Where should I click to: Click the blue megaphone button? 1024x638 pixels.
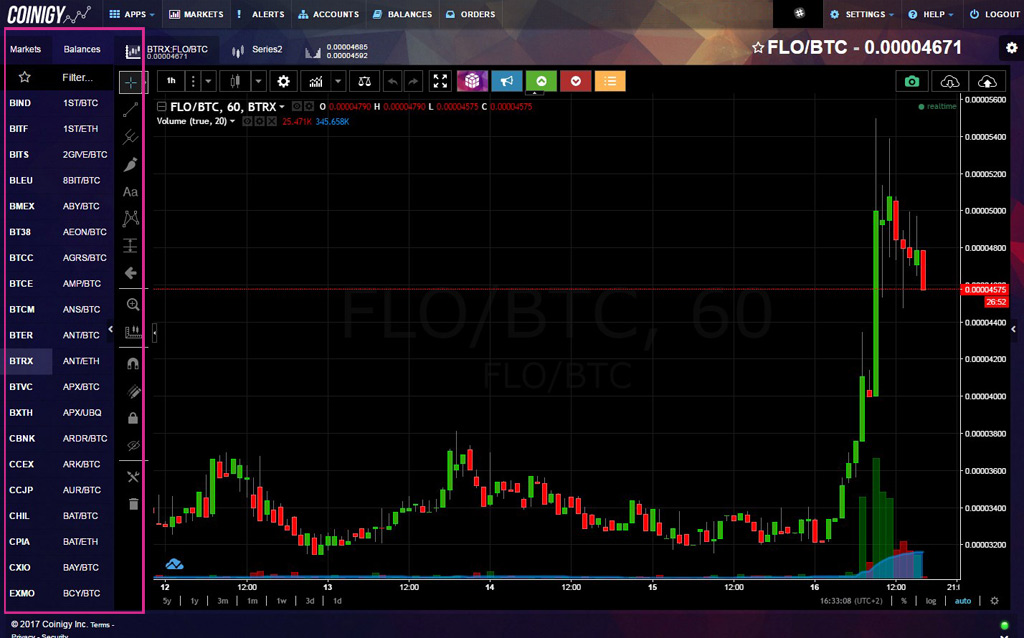[507, 81]
